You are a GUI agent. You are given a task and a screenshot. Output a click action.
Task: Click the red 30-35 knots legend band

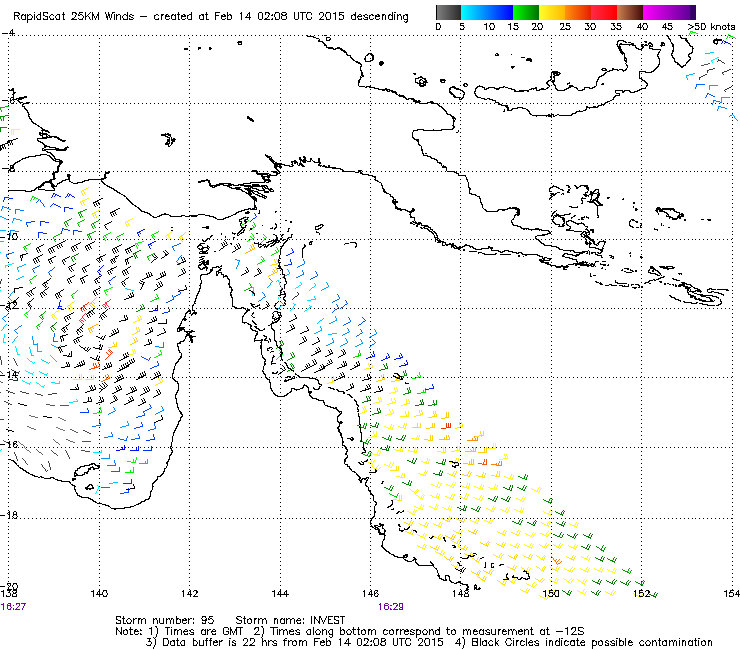604,12
